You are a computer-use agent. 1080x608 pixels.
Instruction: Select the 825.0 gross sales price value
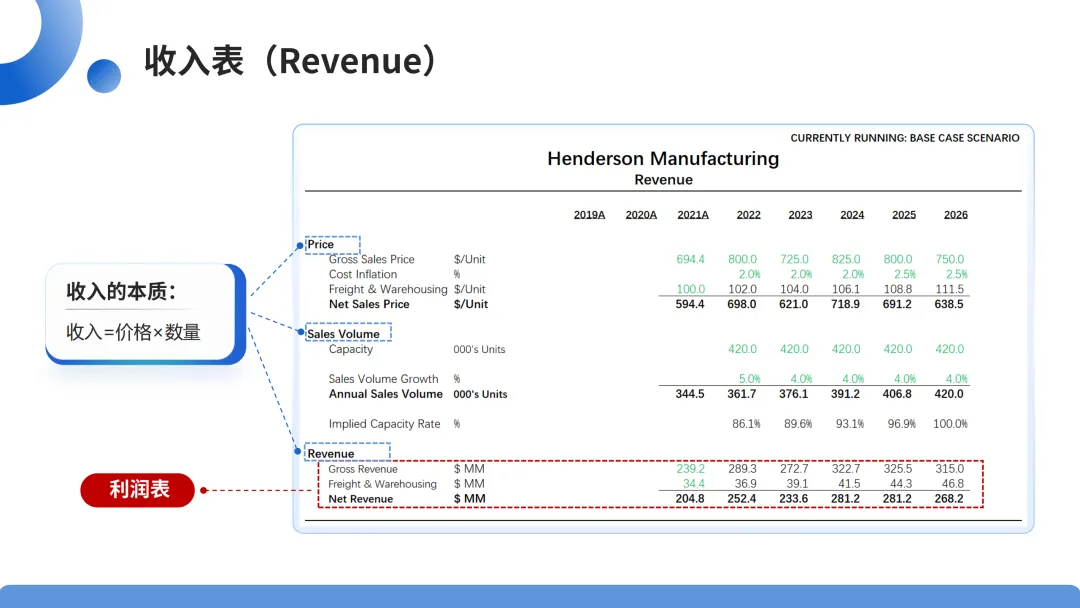(846, 260)
